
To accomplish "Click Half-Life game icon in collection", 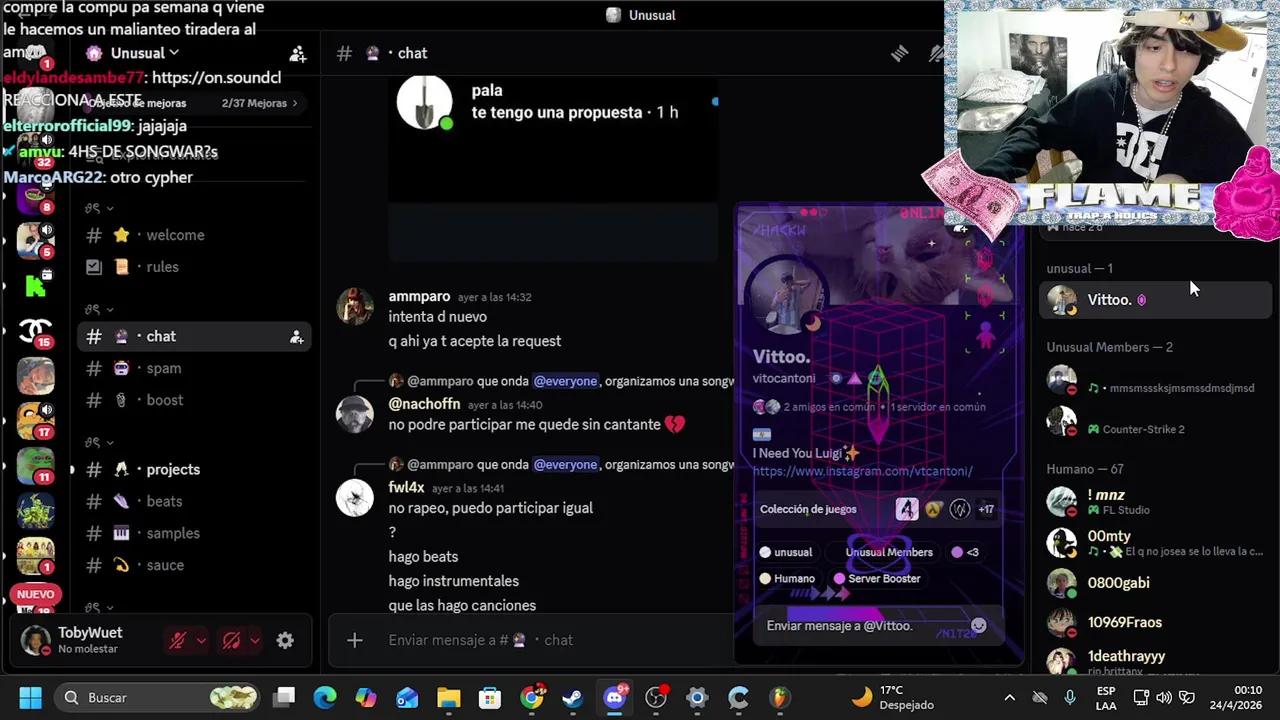I will coord(933,509).
